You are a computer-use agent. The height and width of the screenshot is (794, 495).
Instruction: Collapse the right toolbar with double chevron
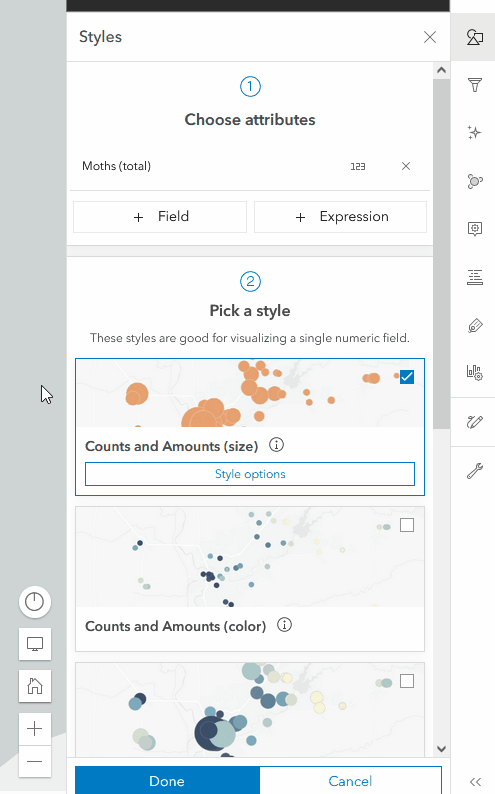click(x=475, y=782)
